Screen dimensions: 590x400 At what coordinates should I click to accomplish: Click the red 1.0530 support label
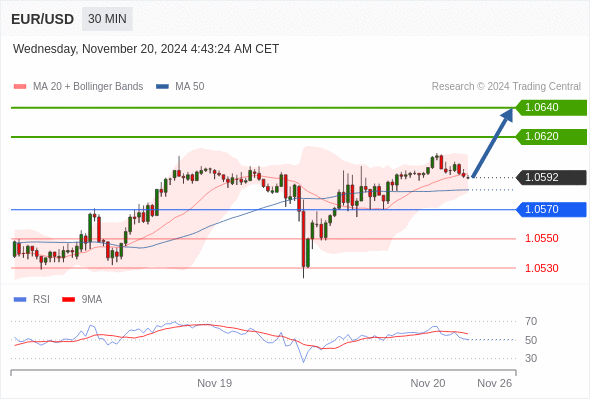coord(541,268)
